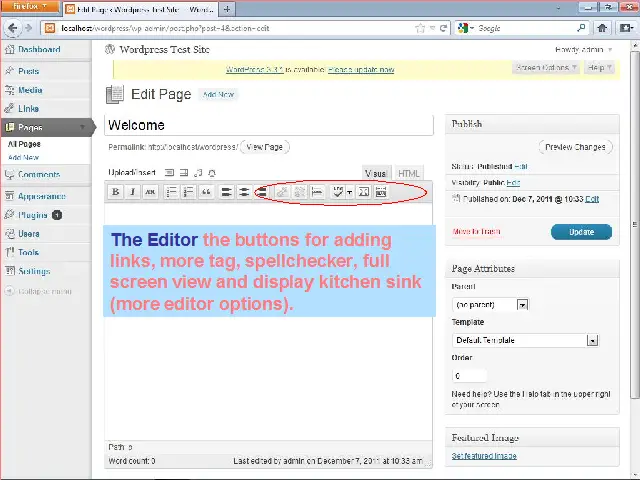
Task: Select All Pages submenu item
Action: pyautogui.click(x=24, y=144)
